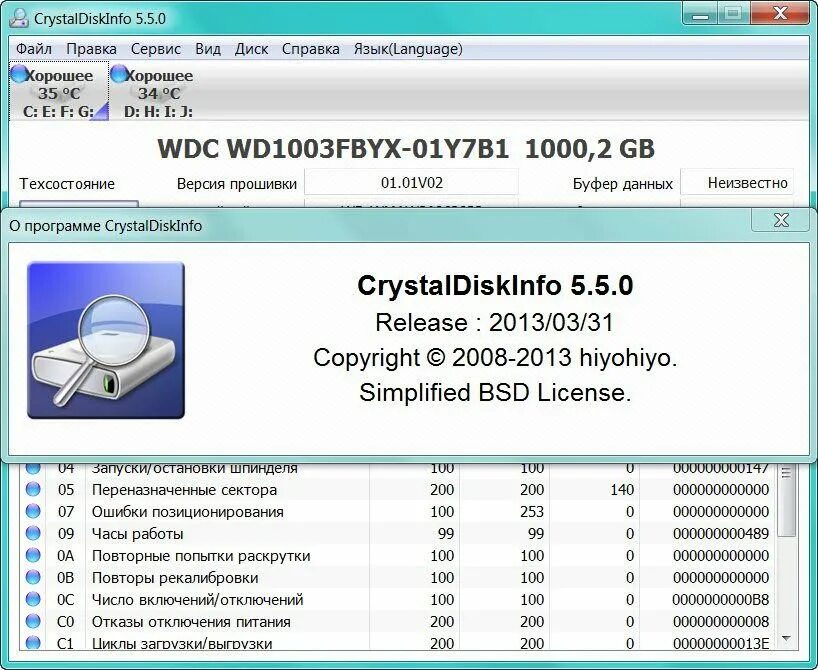Viewport: 818px width, 670px height.
Task: Click the status orb for Часы работы
Action: 33,533
